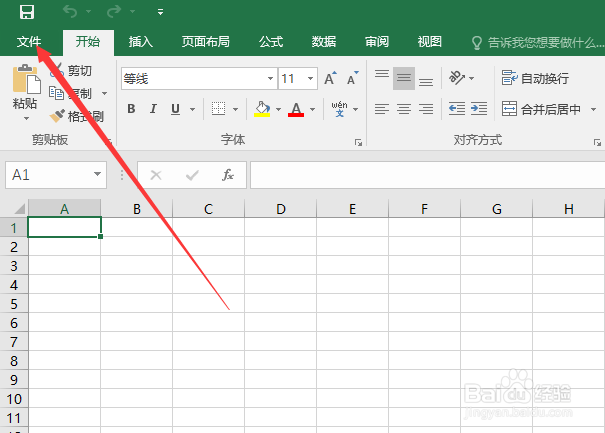Apply red Font Color letter A
605x433 pixels.
tap(296, 109)
